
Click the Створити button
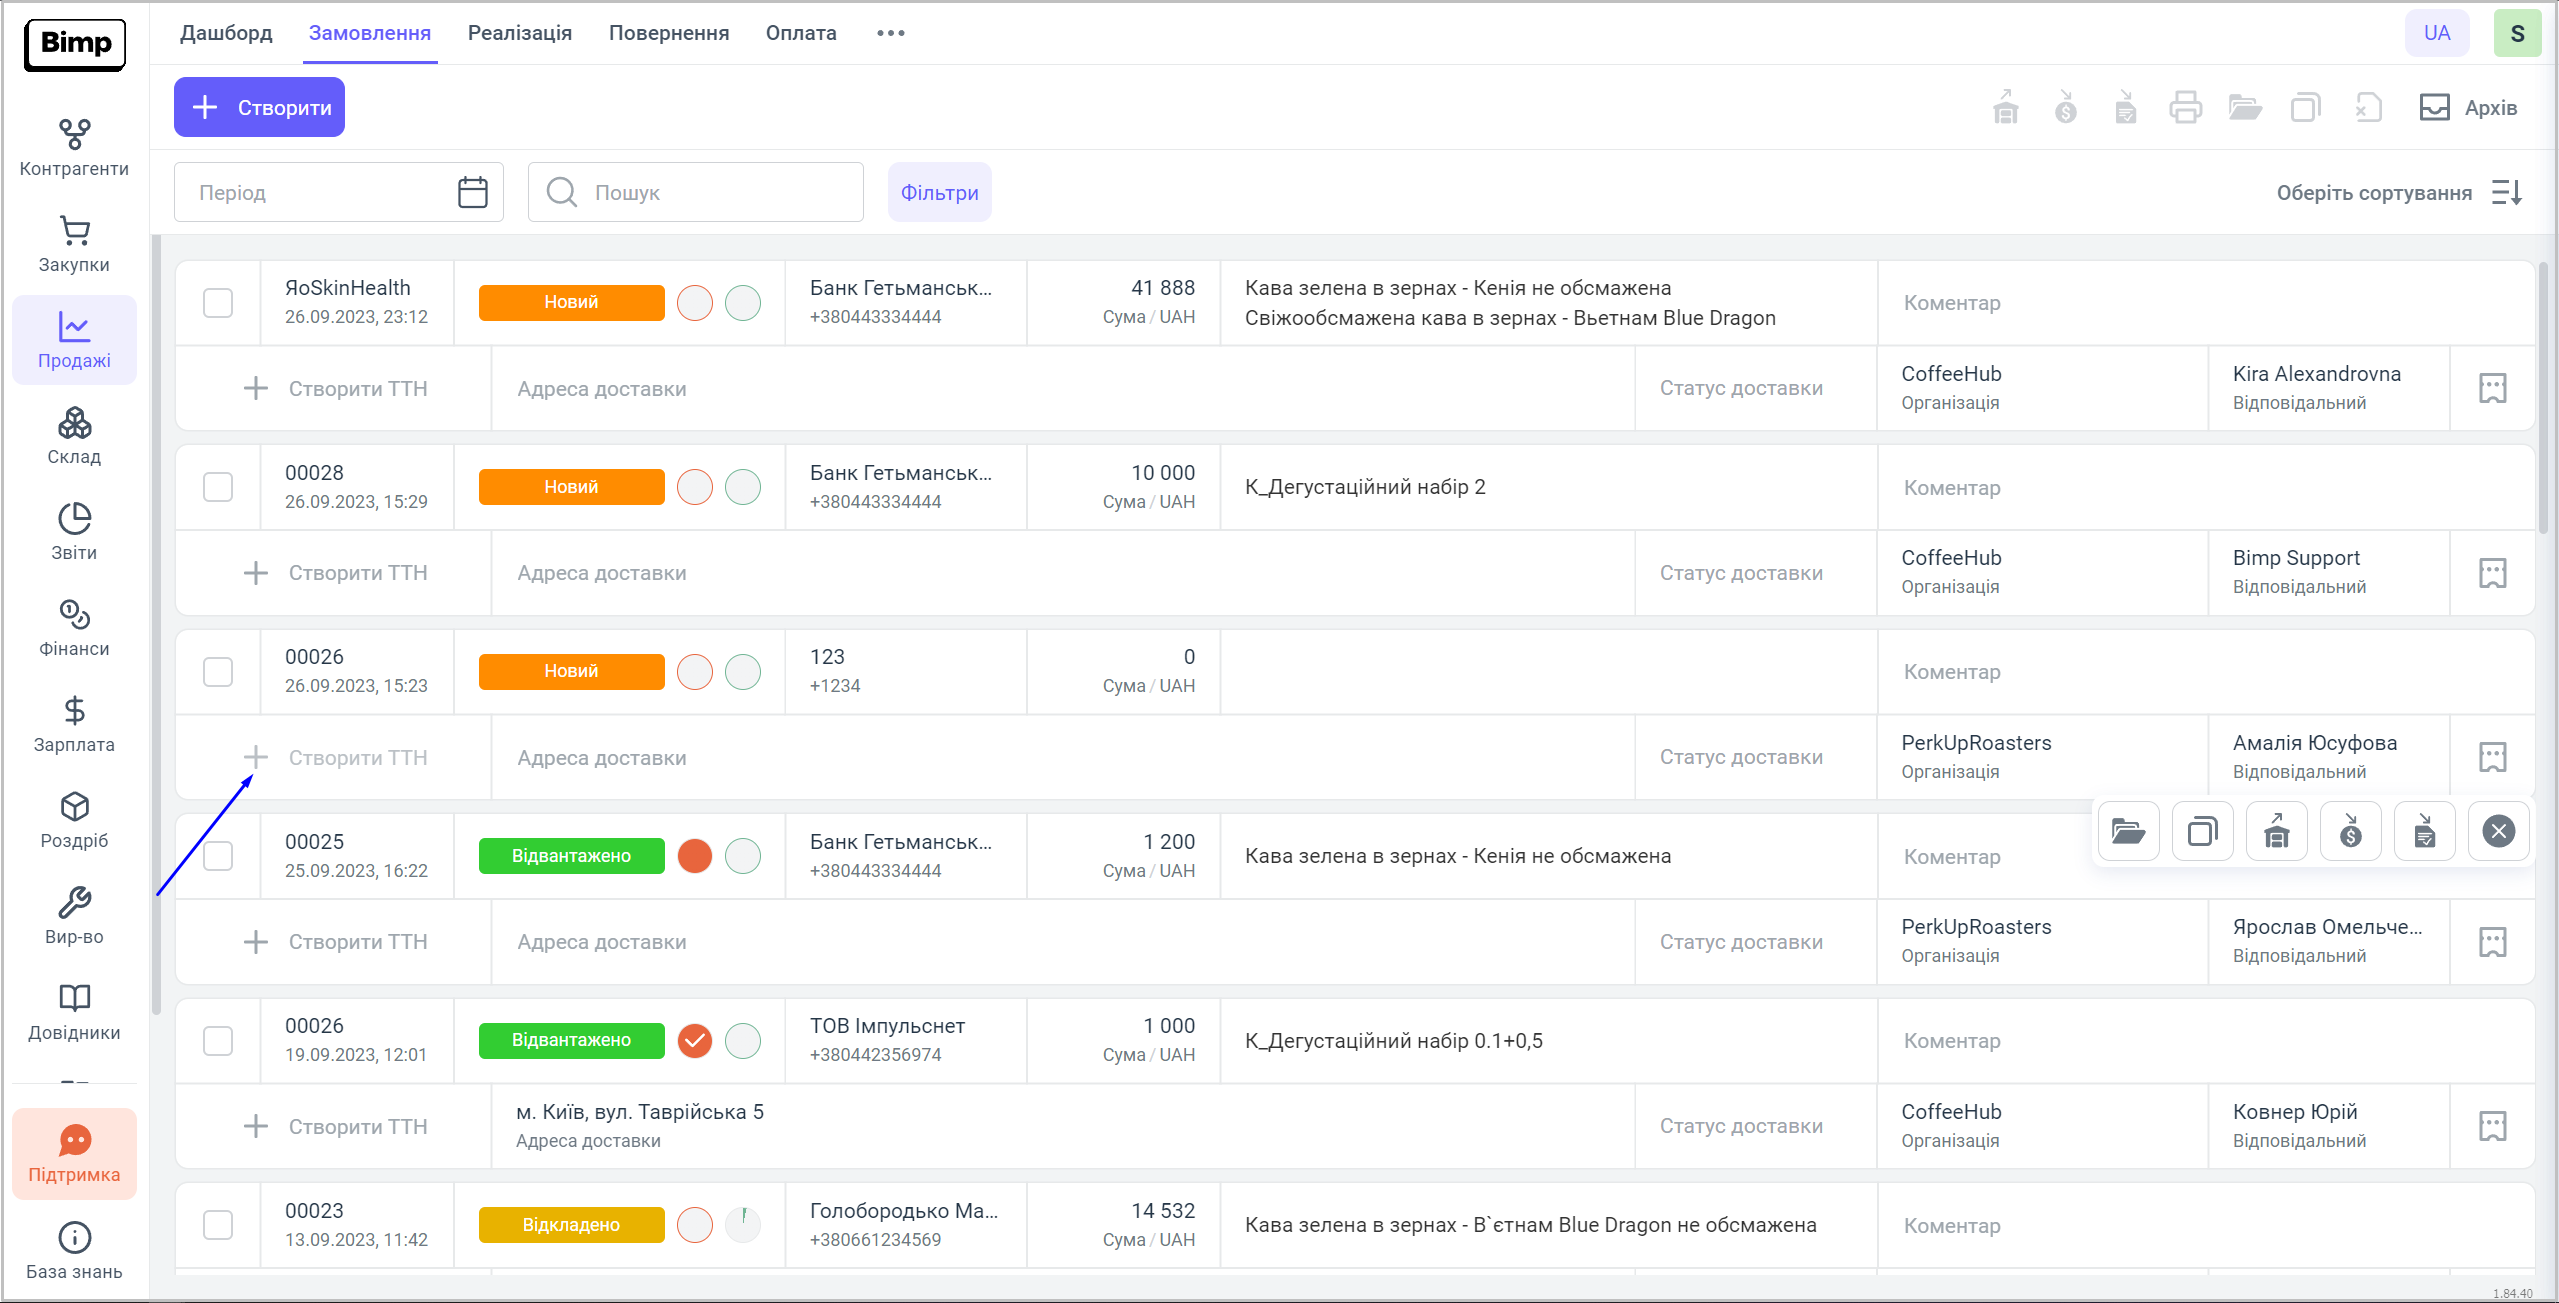tap(259, 107)
